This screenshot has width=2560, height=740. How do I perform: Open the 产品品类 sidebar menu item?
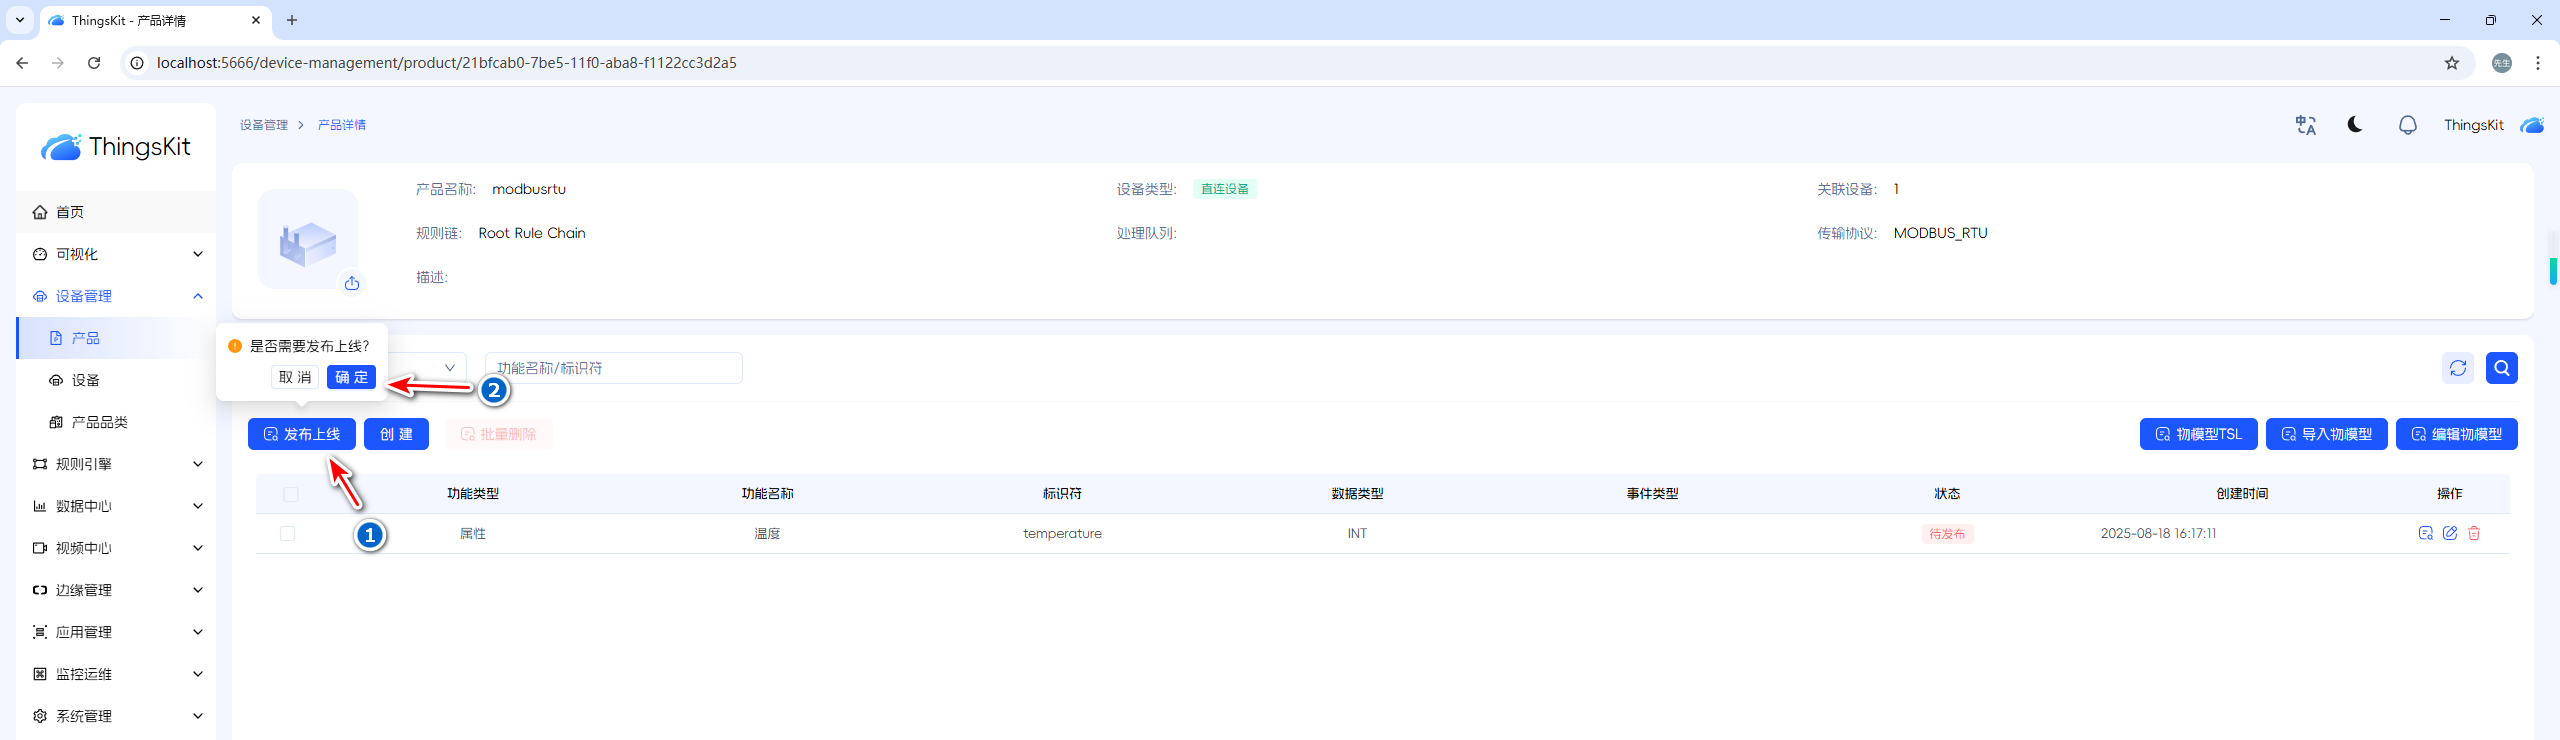pyautogui.click(x=100, y=422)
